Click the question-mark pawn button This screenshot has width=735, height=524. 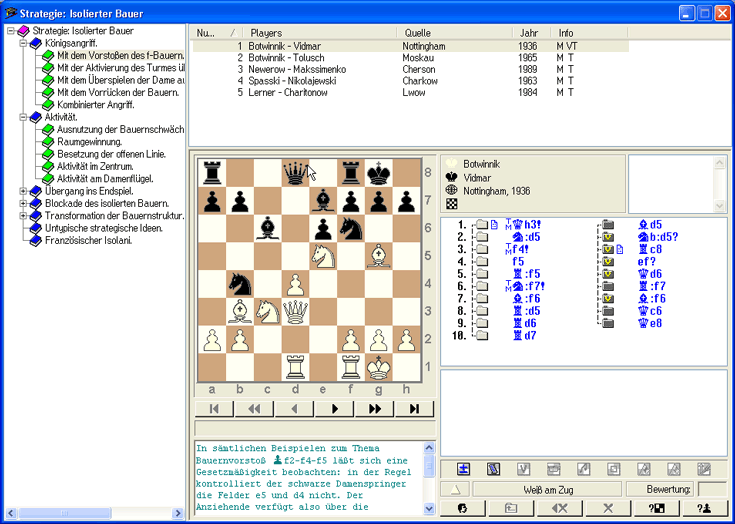[705, 508]
